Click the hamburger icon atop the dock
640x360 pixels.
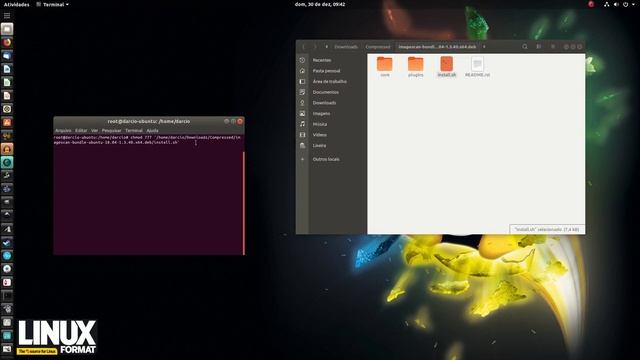pyautogui.click(x=7, y=16)
